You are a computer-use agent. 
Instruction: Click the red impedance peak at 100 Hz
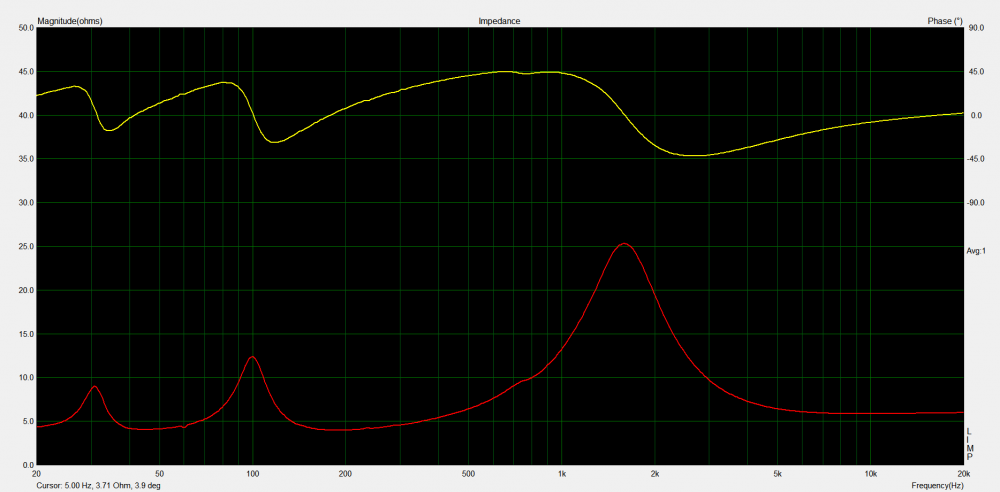pyautogui.click(x=252, y=357)
